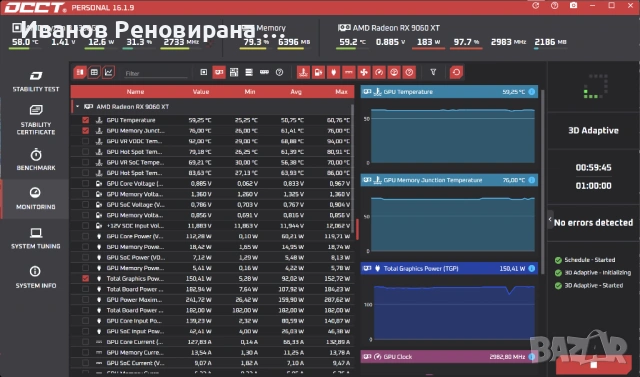The width and height of the screenshot is (640, 377).
Task: Toggle the power plug sensor filter
Action: point(333,73)
